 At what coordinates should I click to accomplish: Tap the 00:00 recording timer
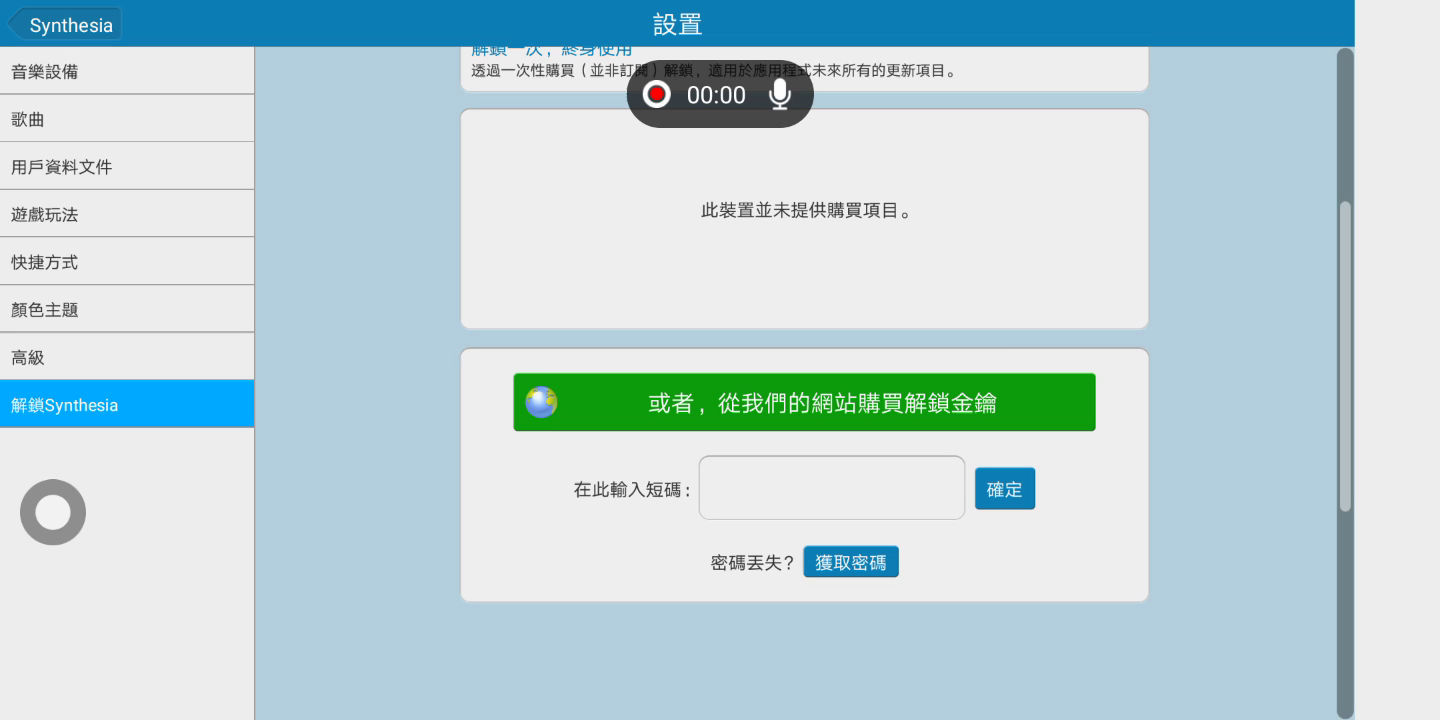coord(716,95)
